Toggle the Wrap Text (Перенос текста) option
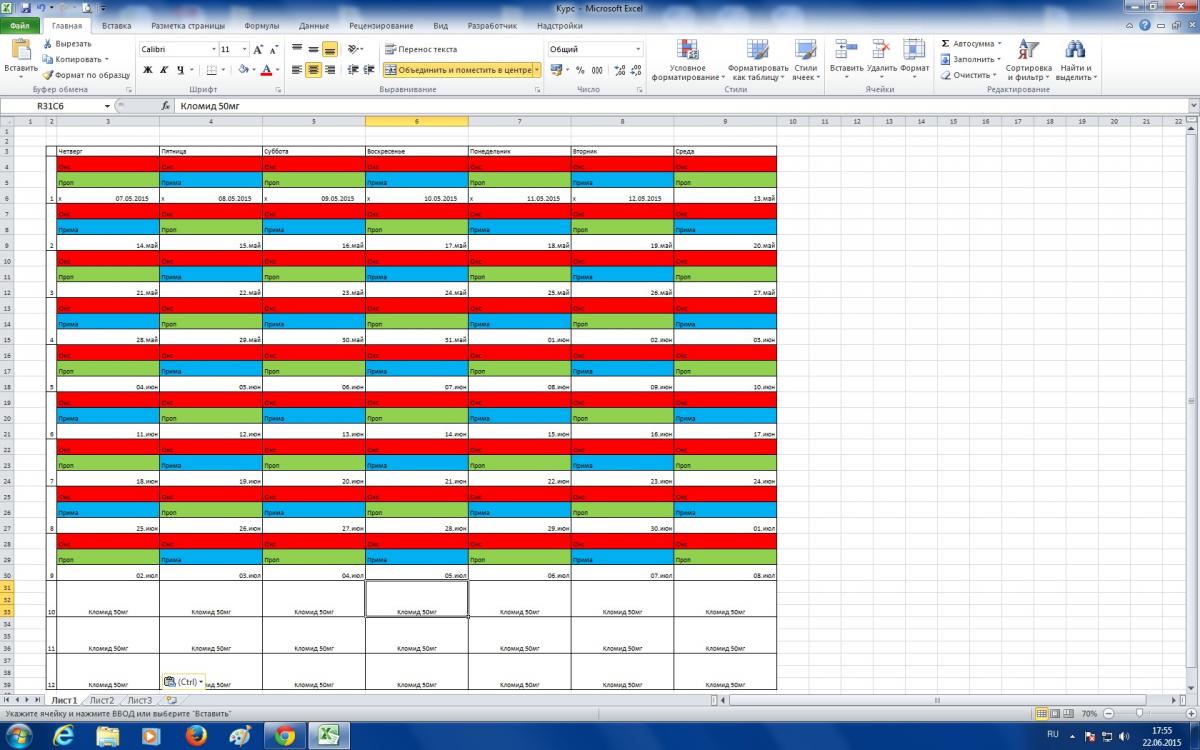This screenshot has height=750, width=1200. coord(421,49)
